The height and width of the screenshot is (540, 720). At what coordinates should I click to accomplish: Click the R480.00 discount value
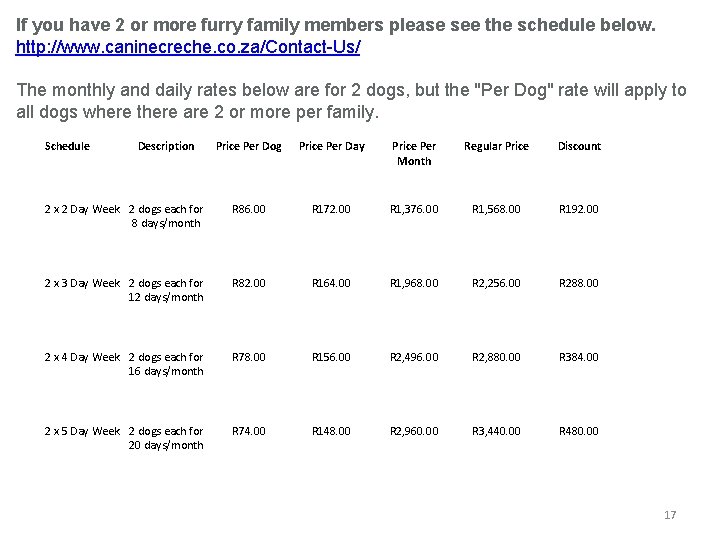[579, 431]
